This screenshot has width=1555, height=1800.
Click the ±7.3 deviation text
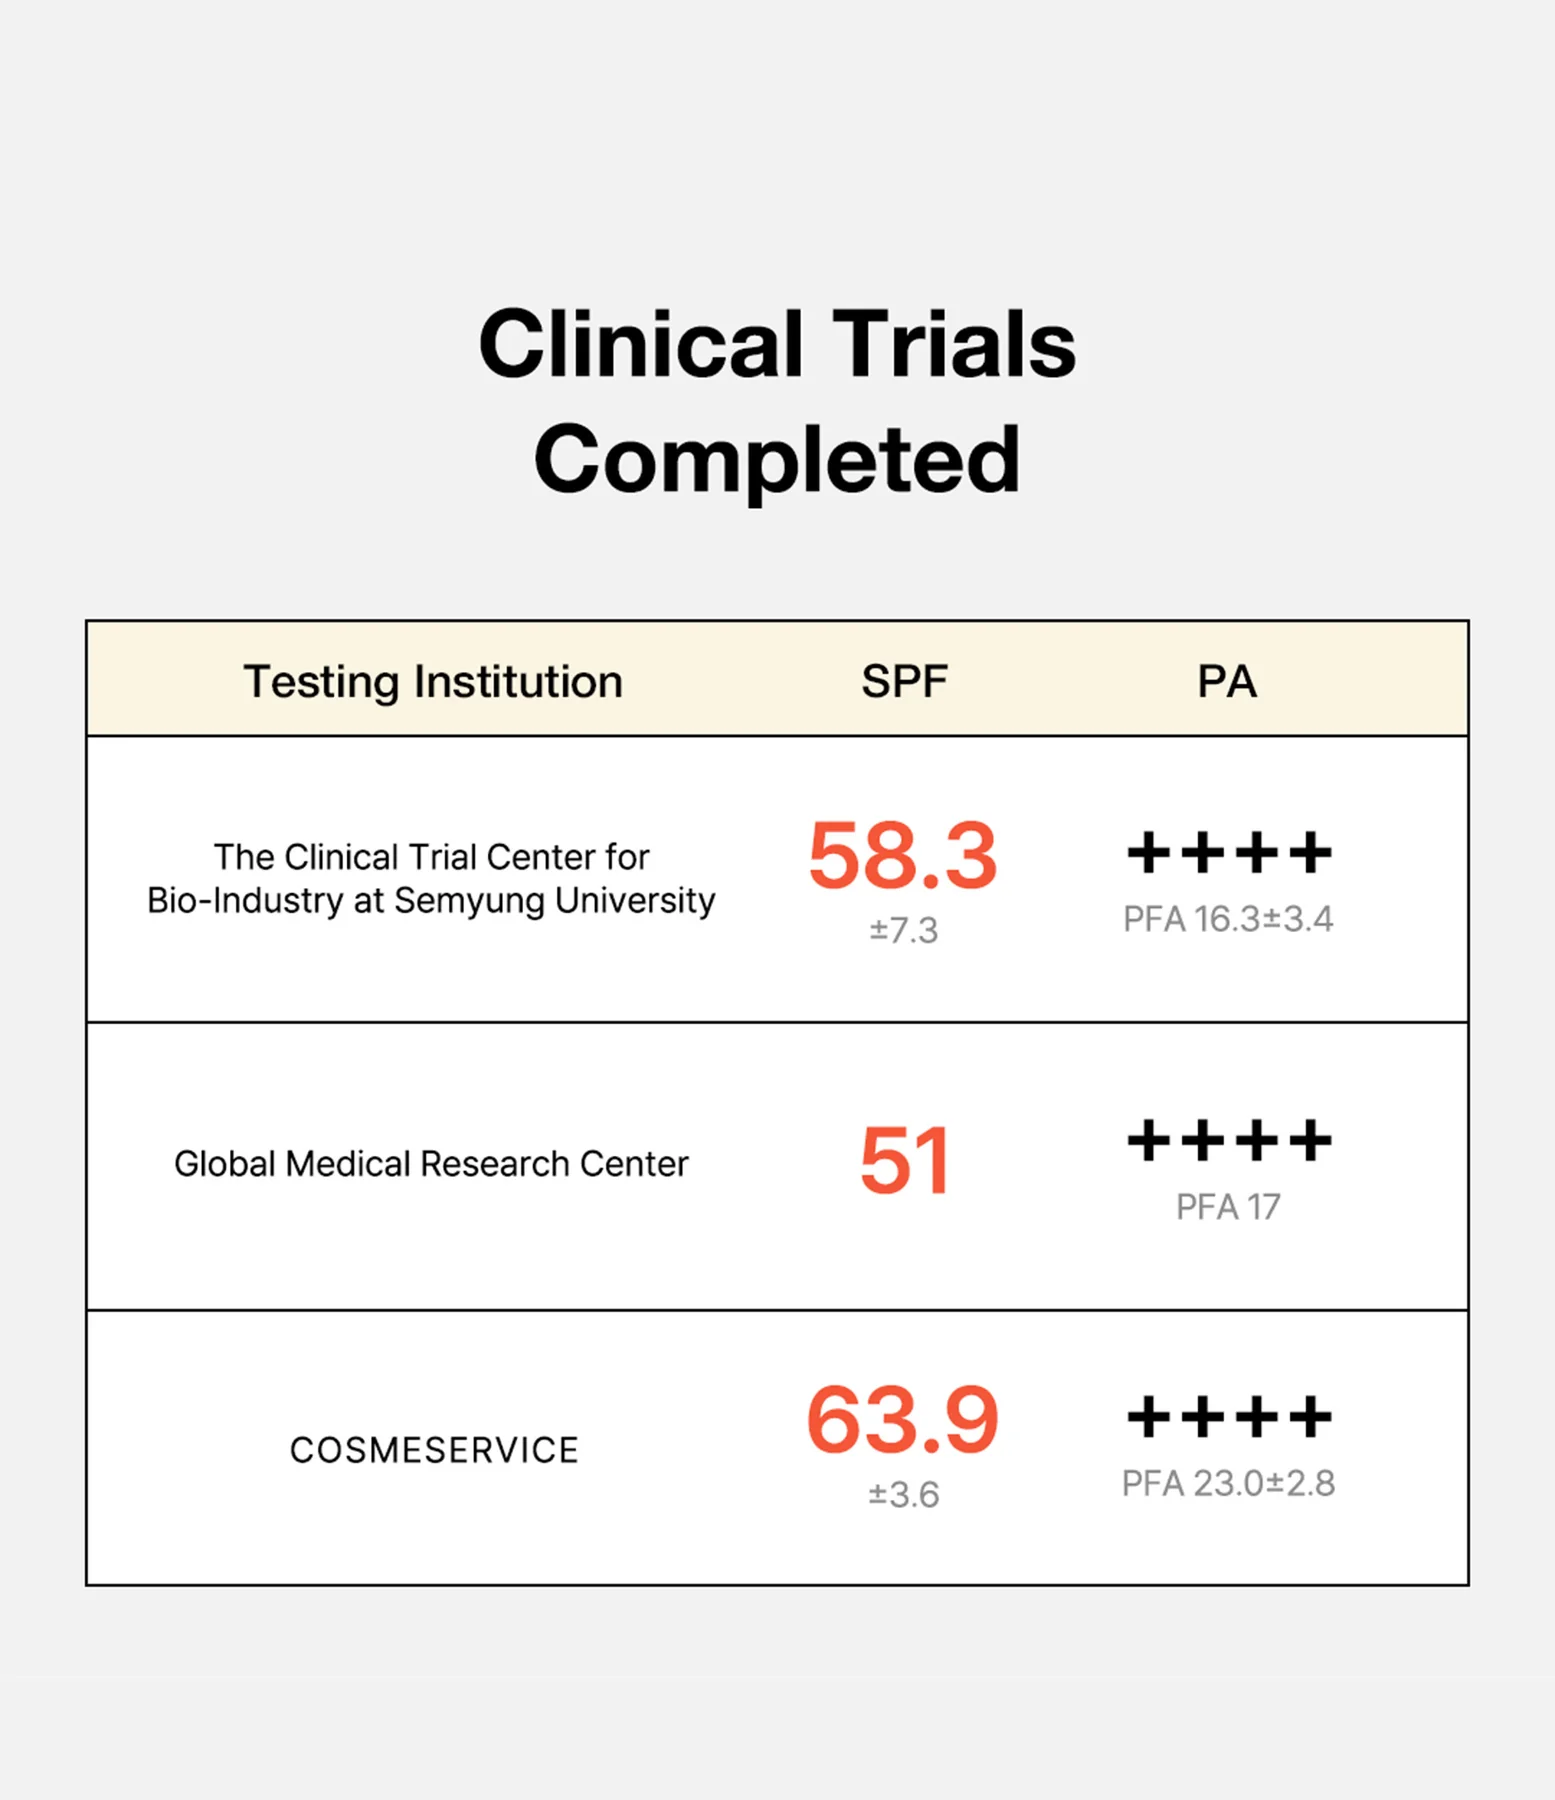(903, 930)
